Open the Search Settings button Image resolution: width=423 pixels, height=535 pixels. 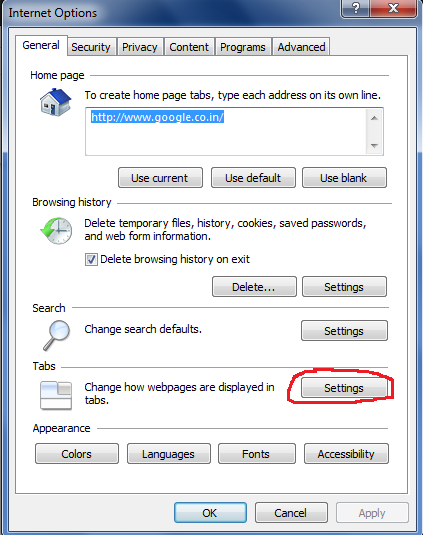point(344,330)
